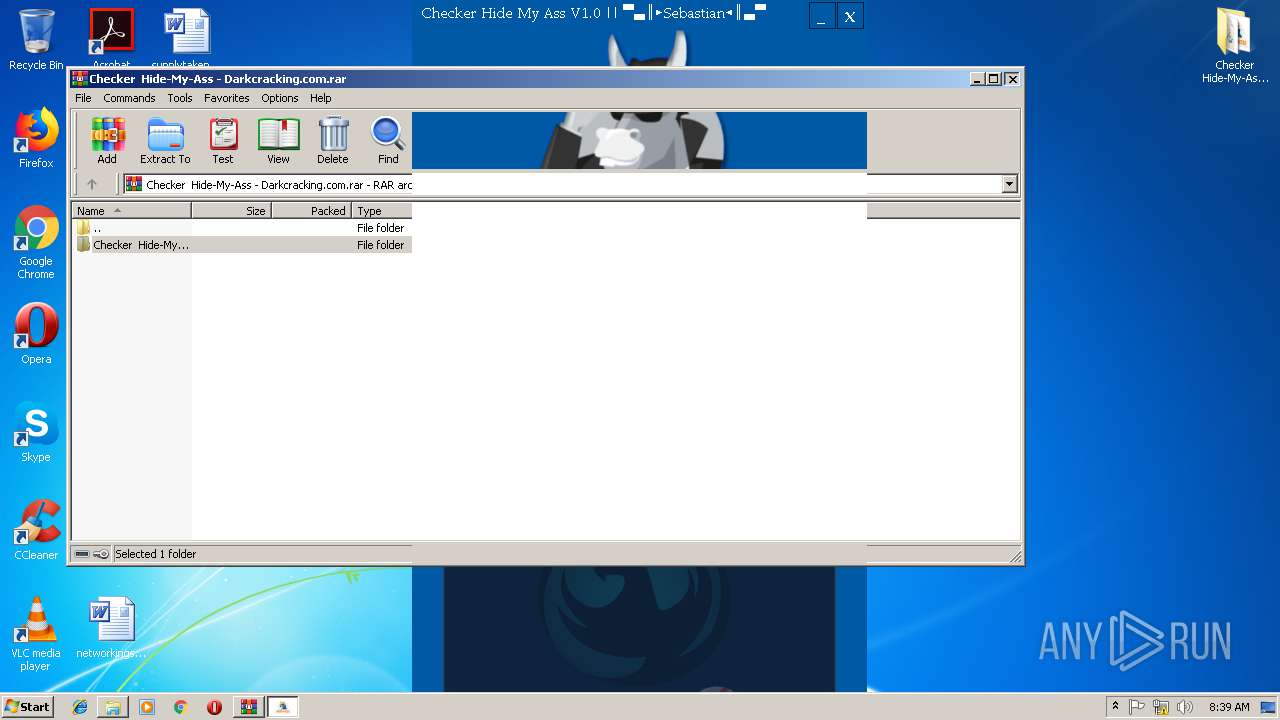Open Internet Explorer from the taskbar
Image resolution: width=1280 pixels, height=720 pixels.
(x=80, y=707)
